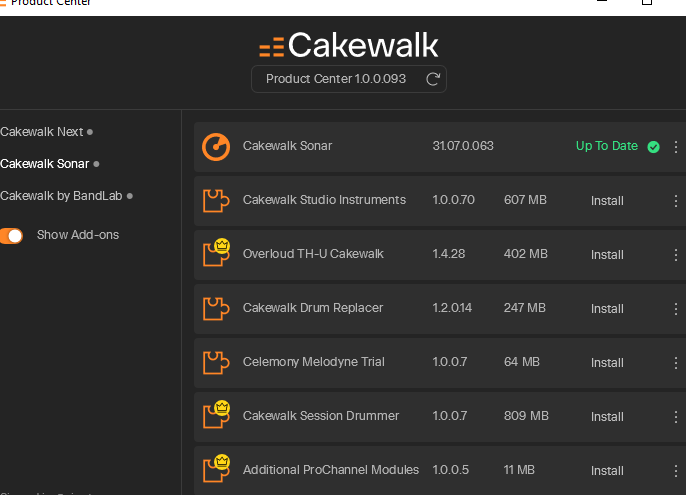Install Cakewalk Studio Instruments
The image size is (686, 495).
pos(607,200)
